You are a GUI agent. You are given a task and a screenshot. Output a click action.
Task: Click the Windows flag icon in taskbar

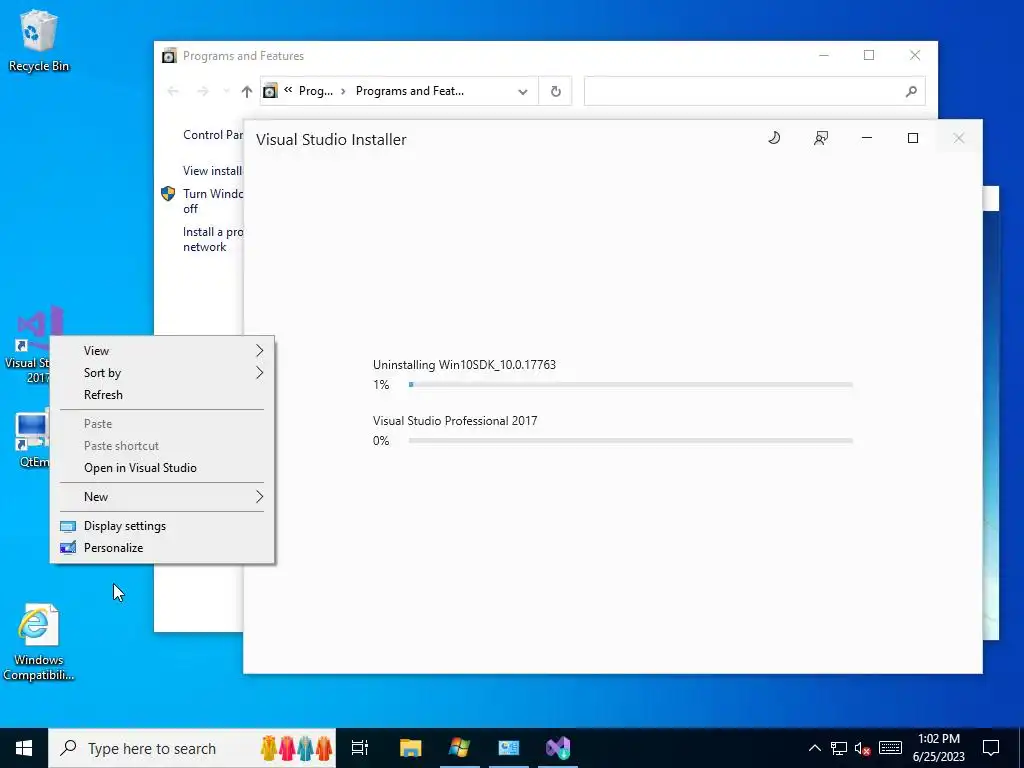pyautogui.click(x=460, y=748)
